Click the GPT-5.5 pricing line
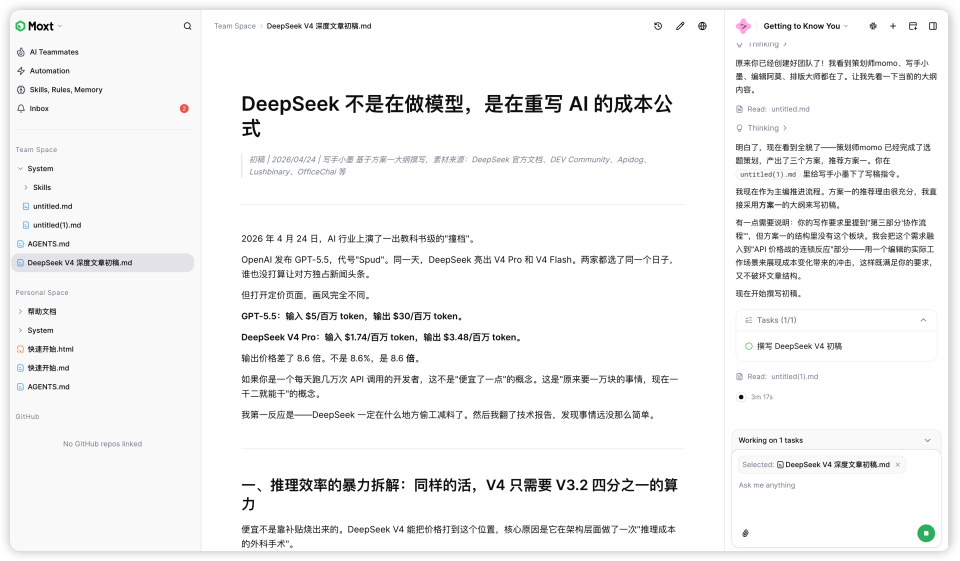 [353, 316]
